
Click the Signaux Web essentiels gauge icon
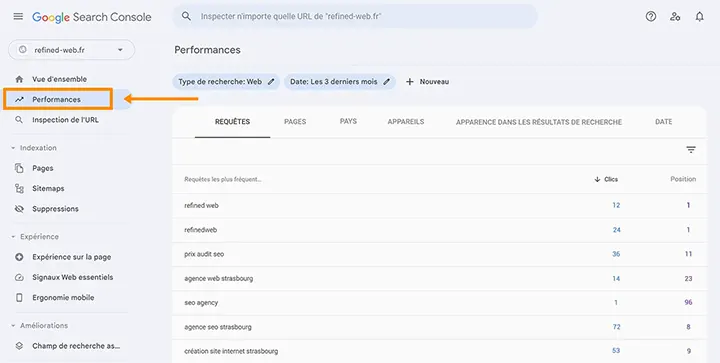19,277
